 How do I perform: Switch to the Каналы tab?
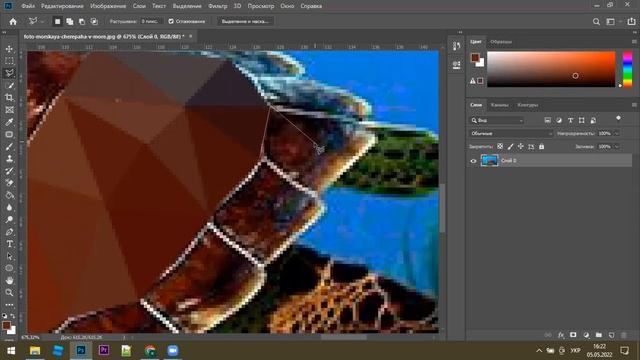pyautogui.click(x=499, y=105)
